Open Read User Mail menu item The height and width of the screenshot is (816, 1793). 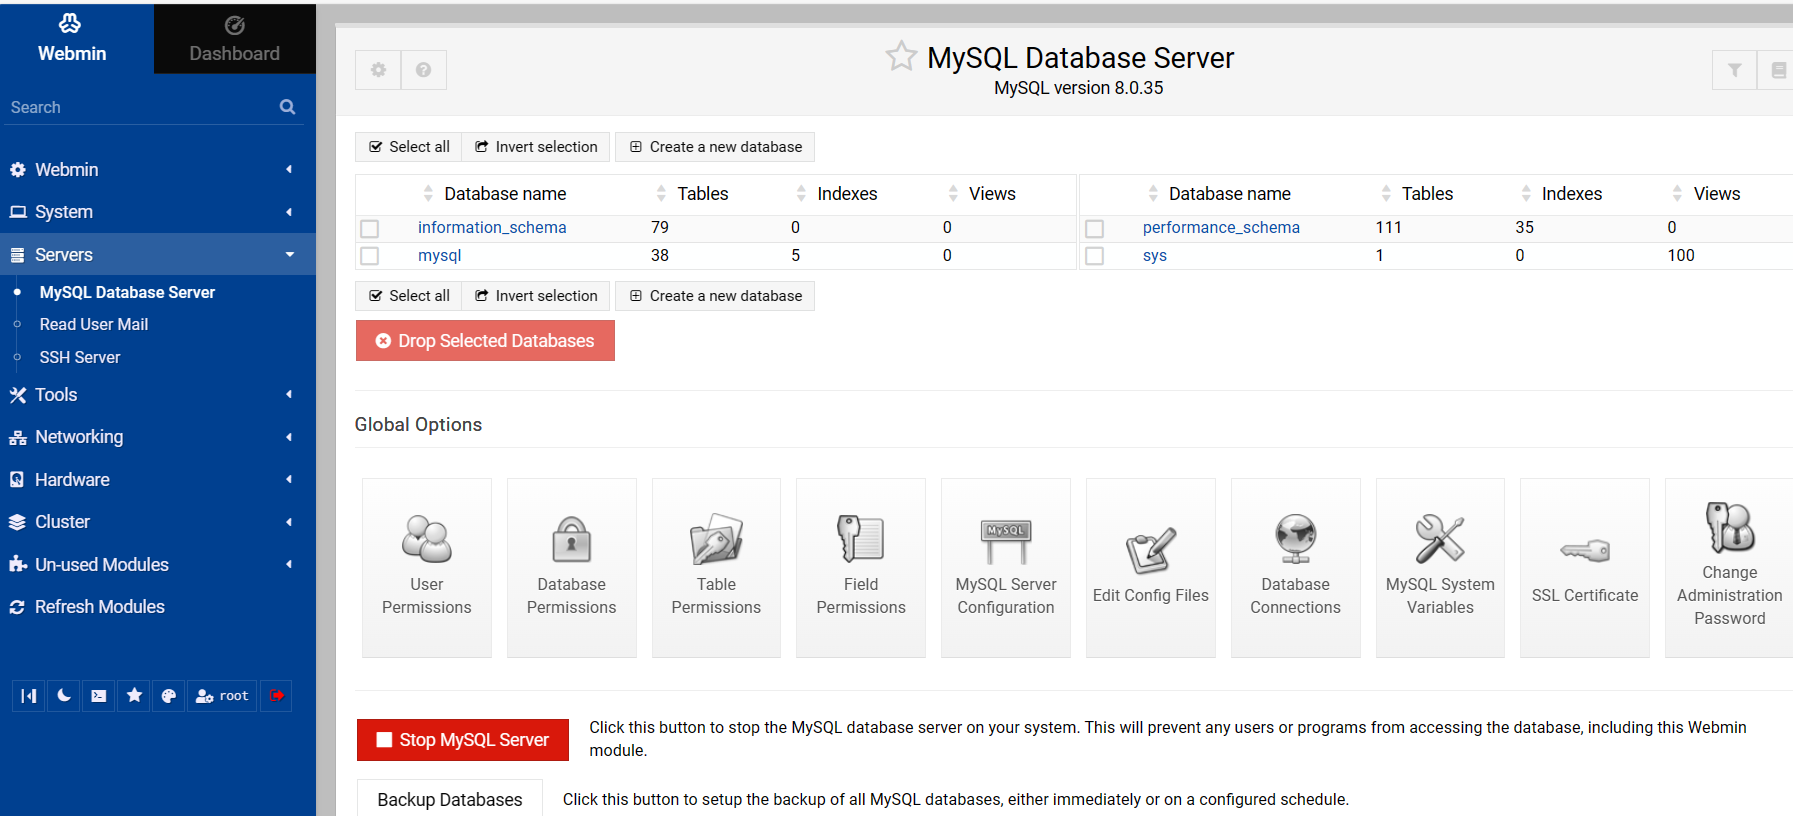coord(94,324)
